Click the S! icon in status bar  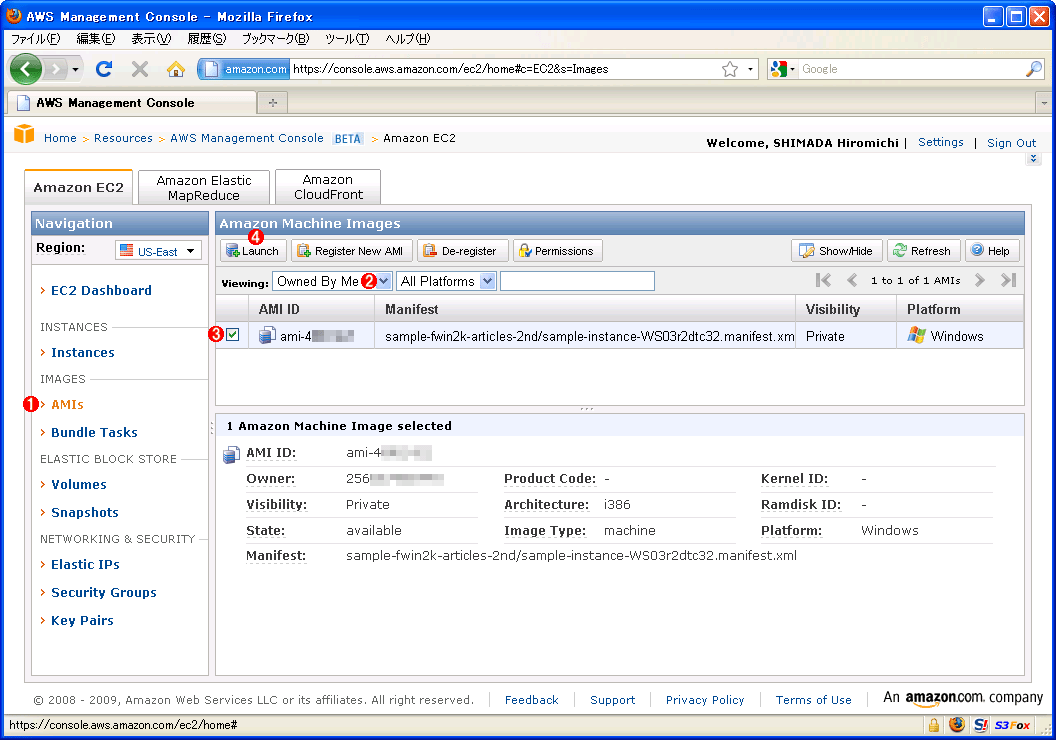[981, 725]
